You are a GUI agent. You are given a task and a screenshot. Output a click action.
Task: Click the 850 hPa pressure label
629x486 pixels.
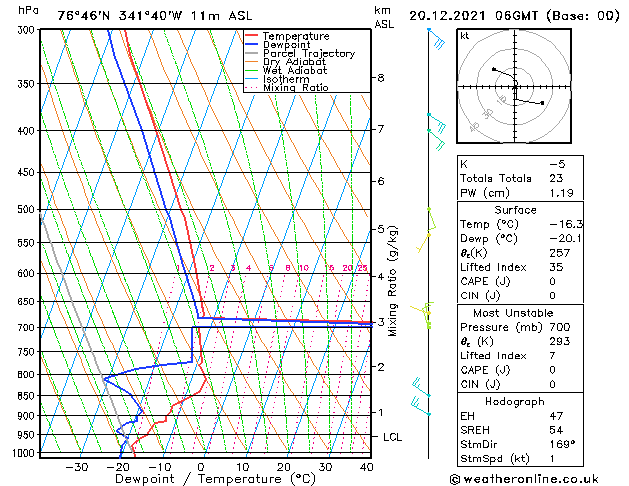(x=28, y=396)
